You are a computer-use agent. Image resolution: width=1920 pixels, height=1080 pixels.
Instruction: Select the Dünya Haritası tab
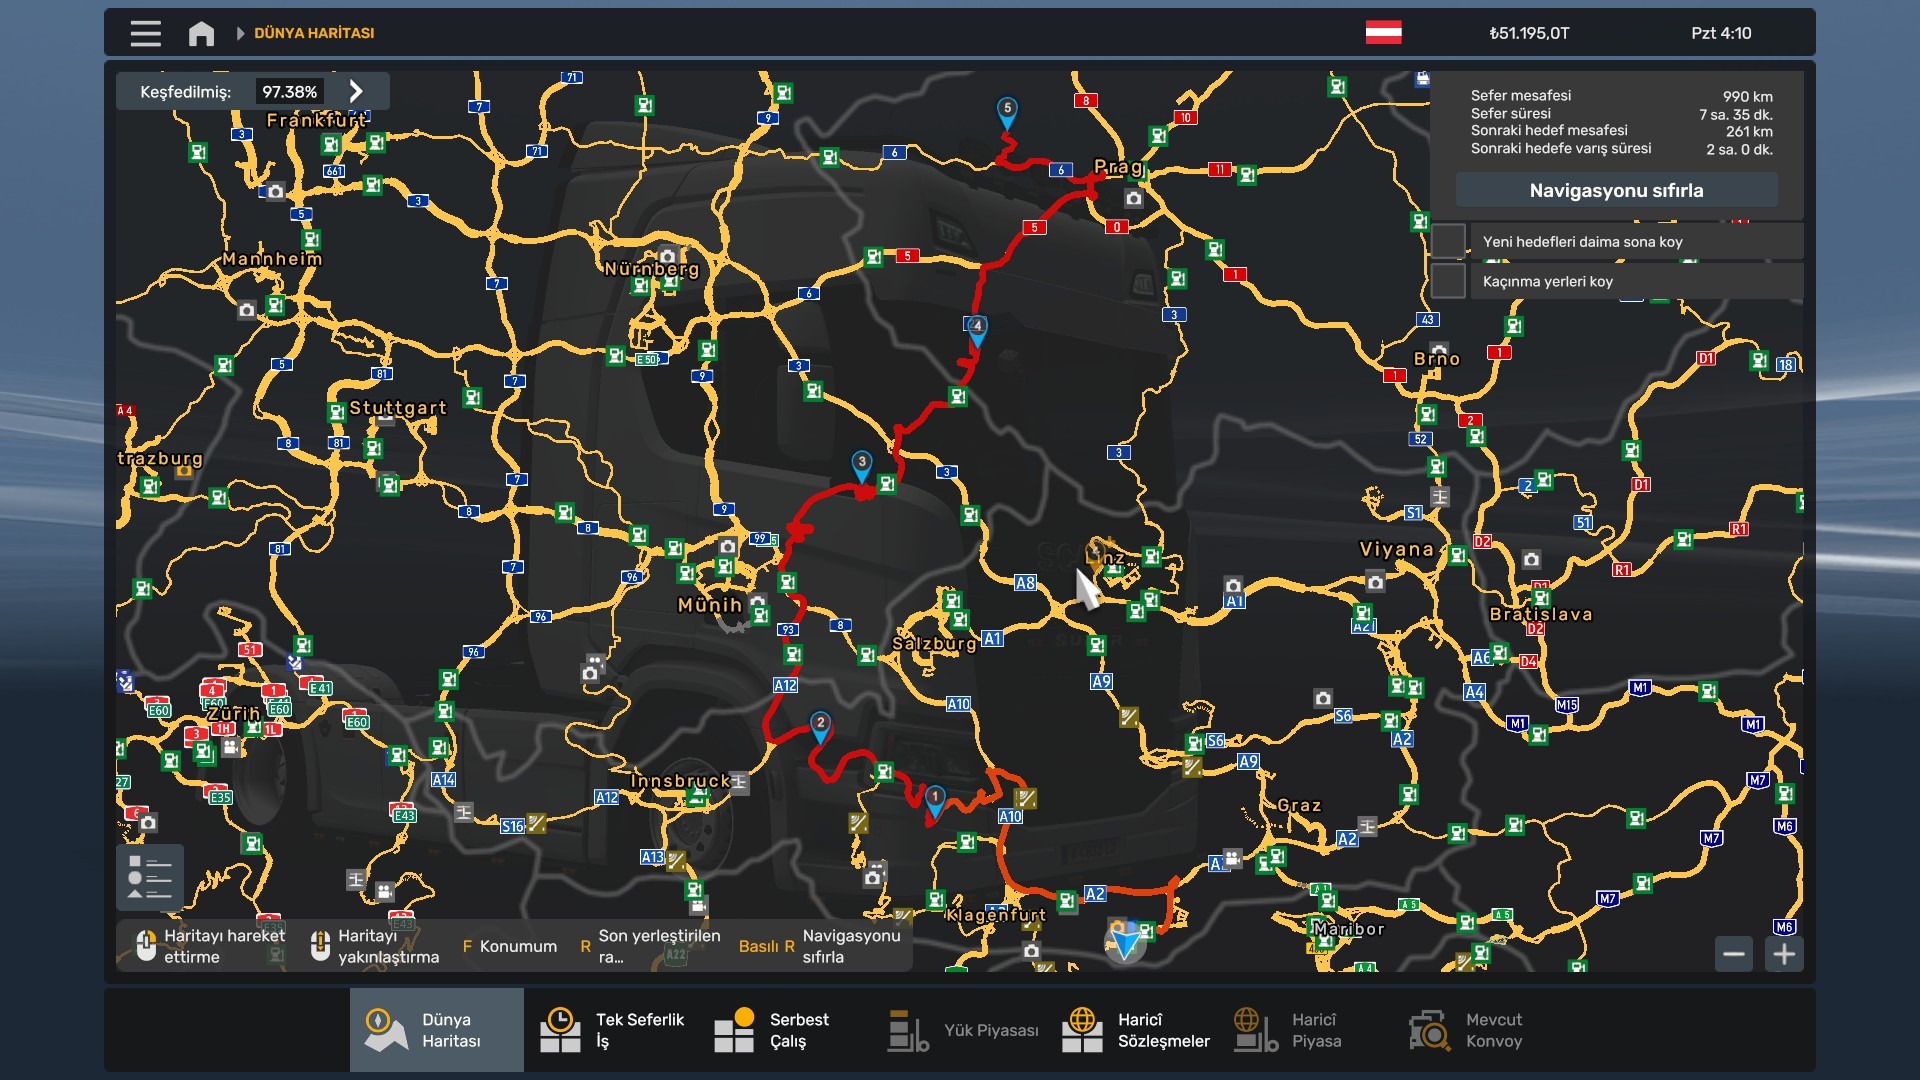437,1030
